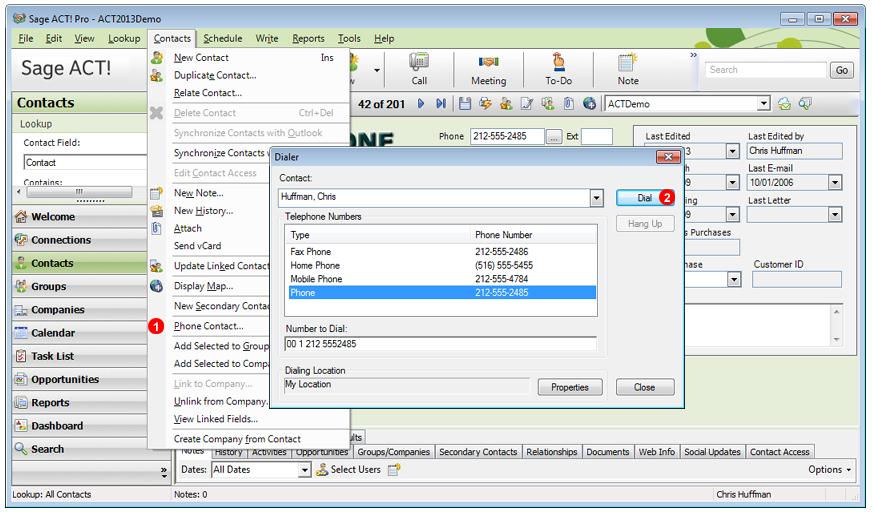Switch to the Secondary Contacts tab
This screenshot has height=516, width=872.
(x=478, y=452)
